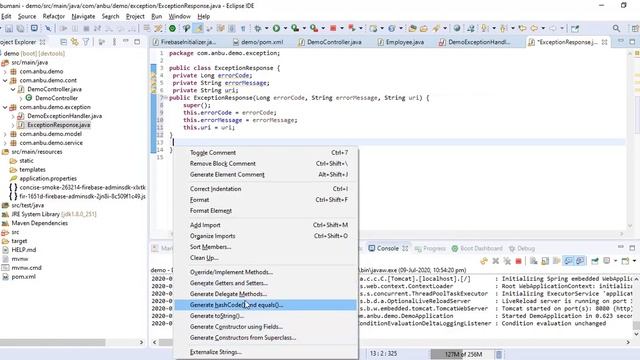Click the Save icon in the toolbar
Image resolution: width=640 pixels, height=360 pixels.
pyautogui.click(x=9, y=29)
